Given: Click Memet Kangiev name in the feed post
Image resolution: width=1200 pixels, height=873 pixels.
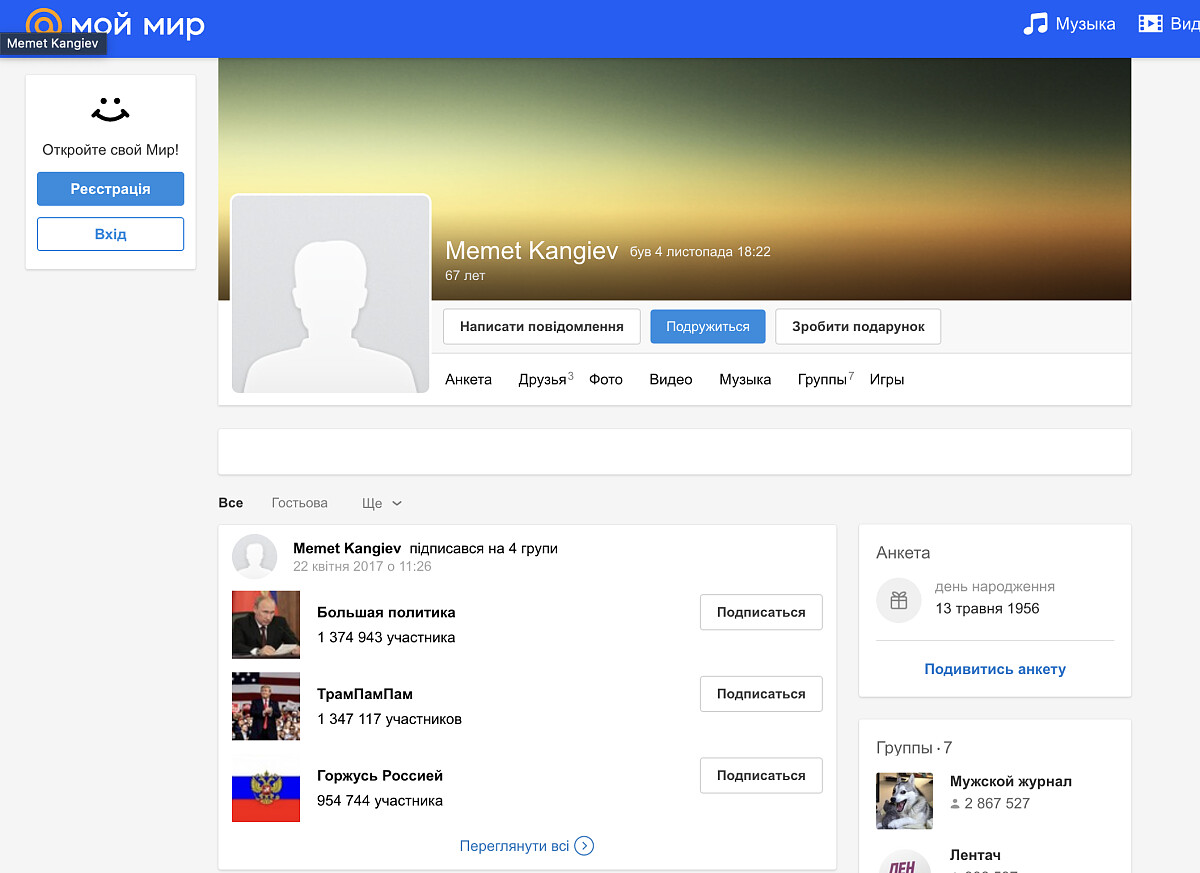Looking at the screenshot, I should [347, 548].
